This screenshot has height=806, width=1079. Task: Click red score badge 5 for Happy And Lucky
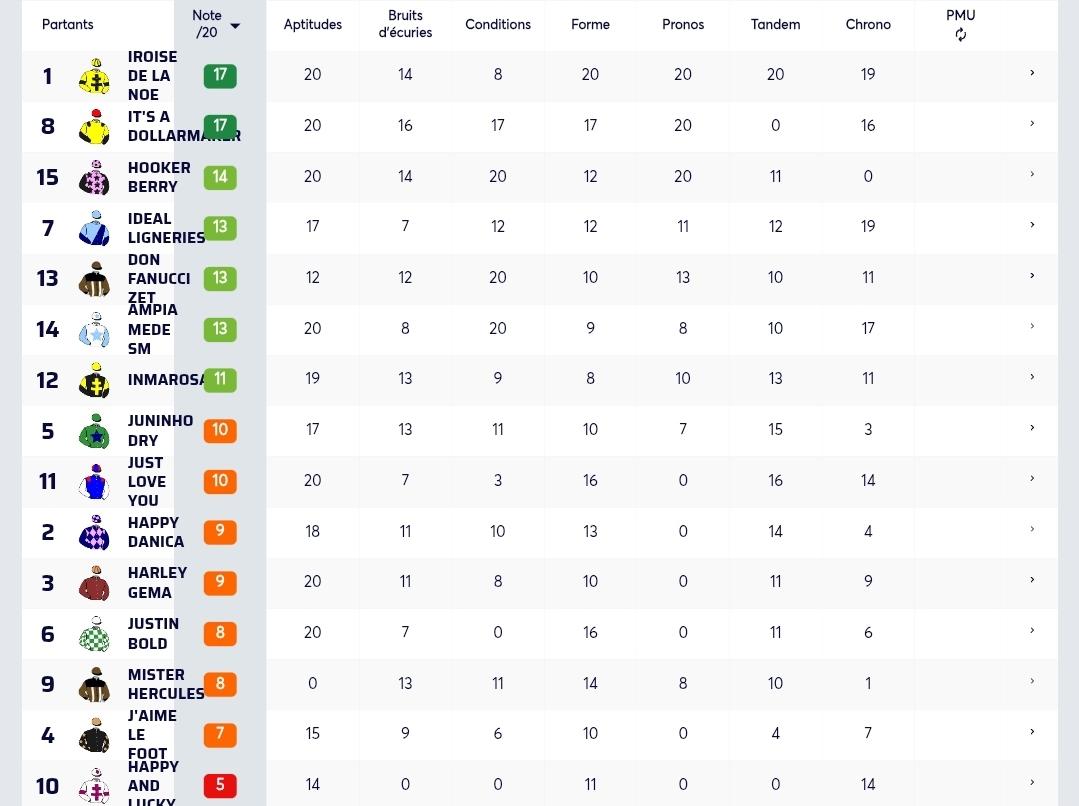tap(220, 785)
